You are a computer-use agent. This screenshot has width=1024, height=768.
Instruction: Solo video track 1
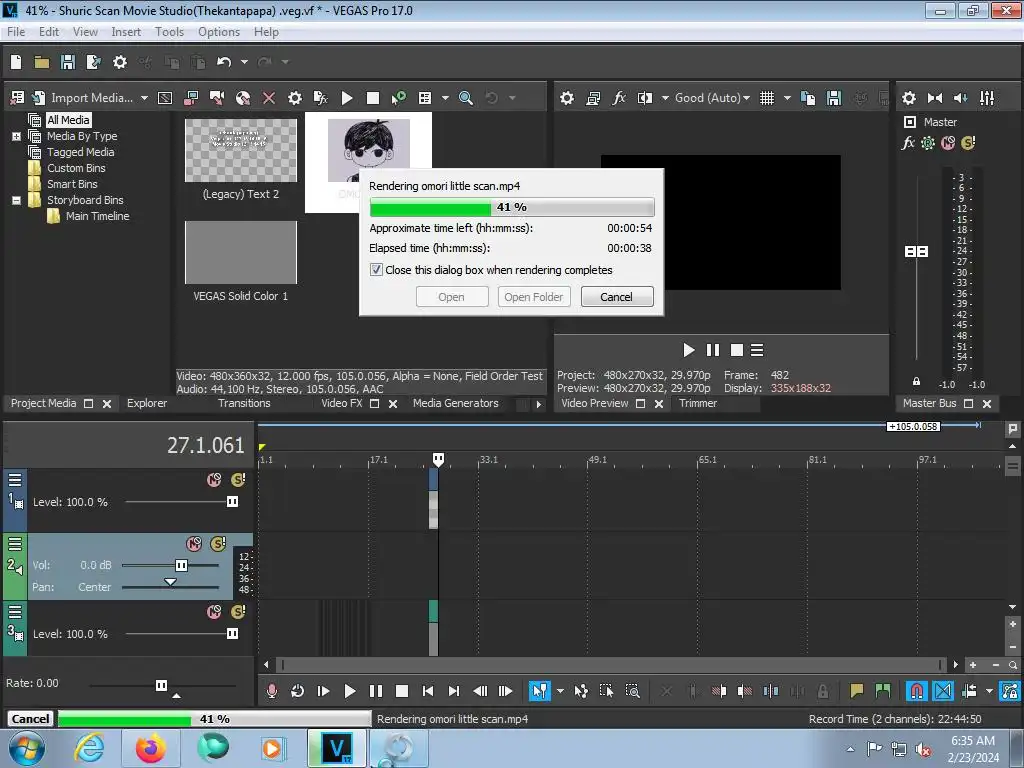point(238,480)
